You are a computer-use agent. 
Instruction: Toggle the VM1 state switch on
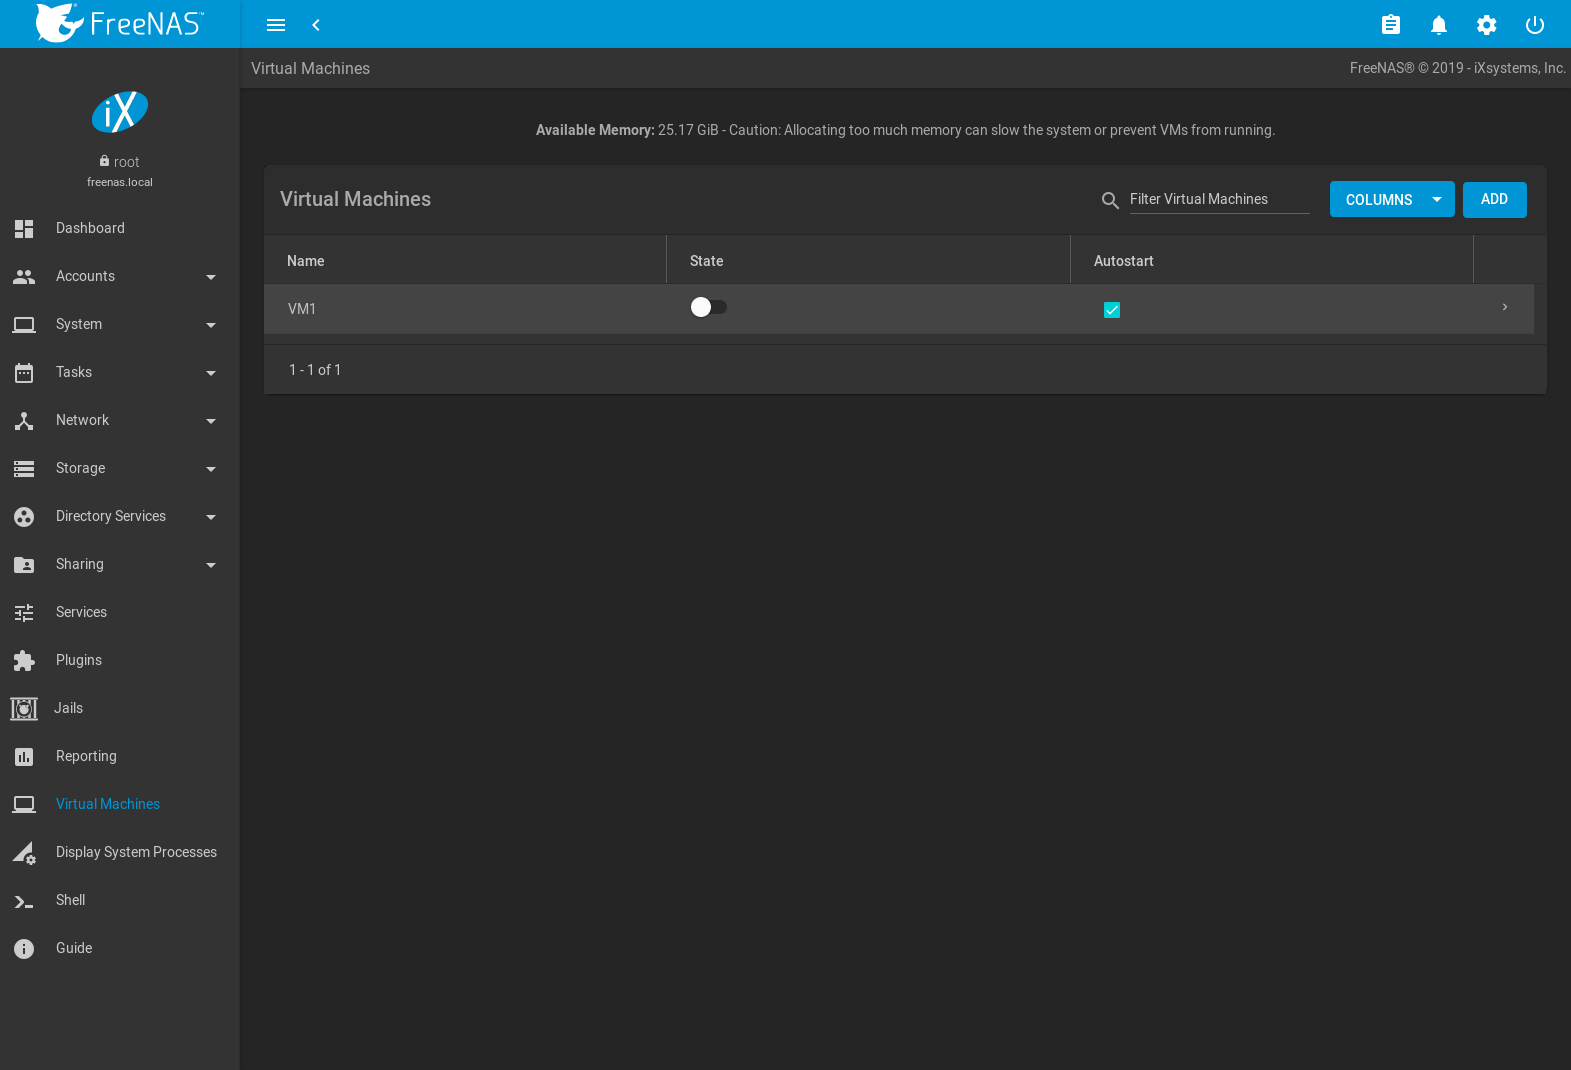(x=708, y=307)
